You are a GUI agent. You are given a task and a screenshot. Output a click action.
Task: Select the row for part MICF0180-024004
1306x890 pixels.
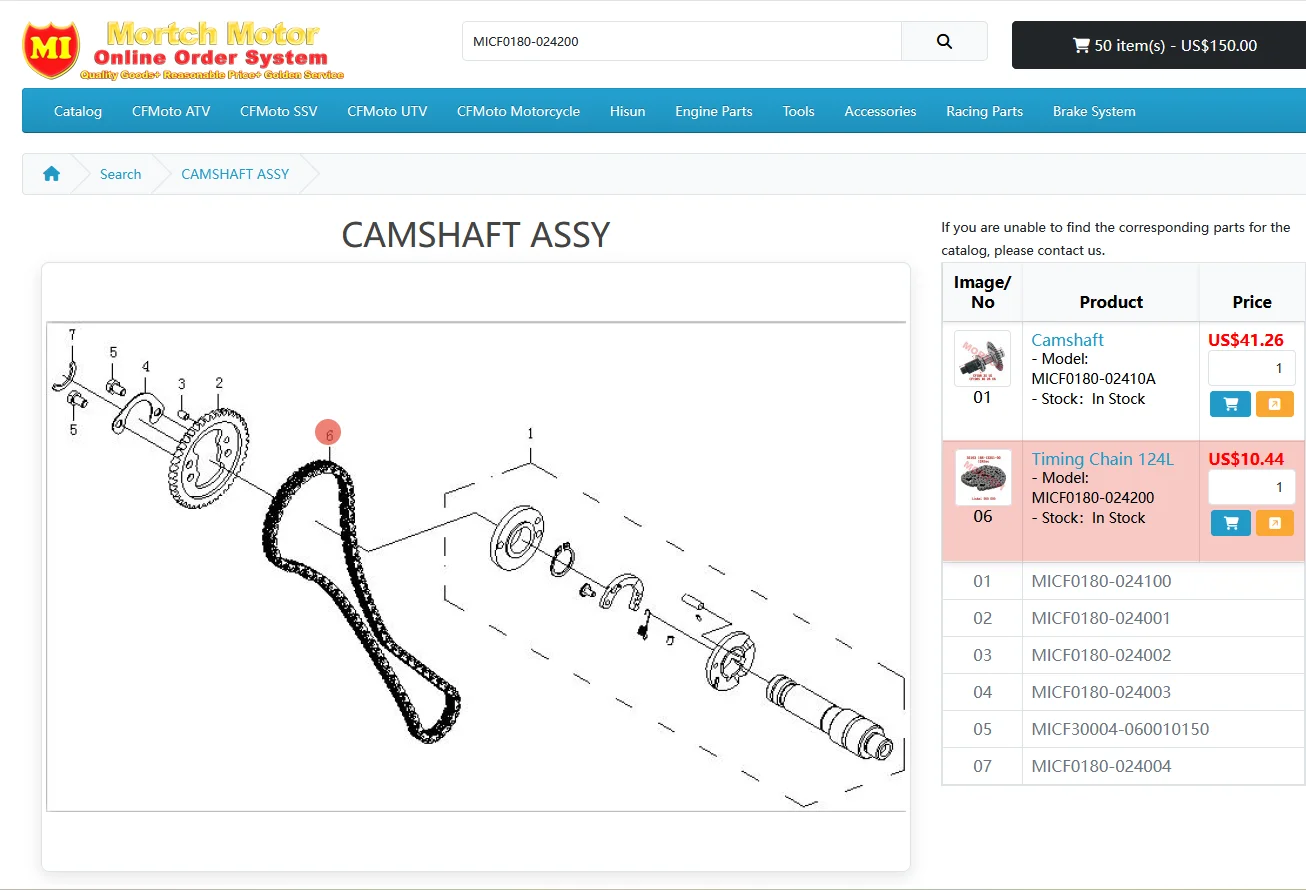click(1123, 766)
